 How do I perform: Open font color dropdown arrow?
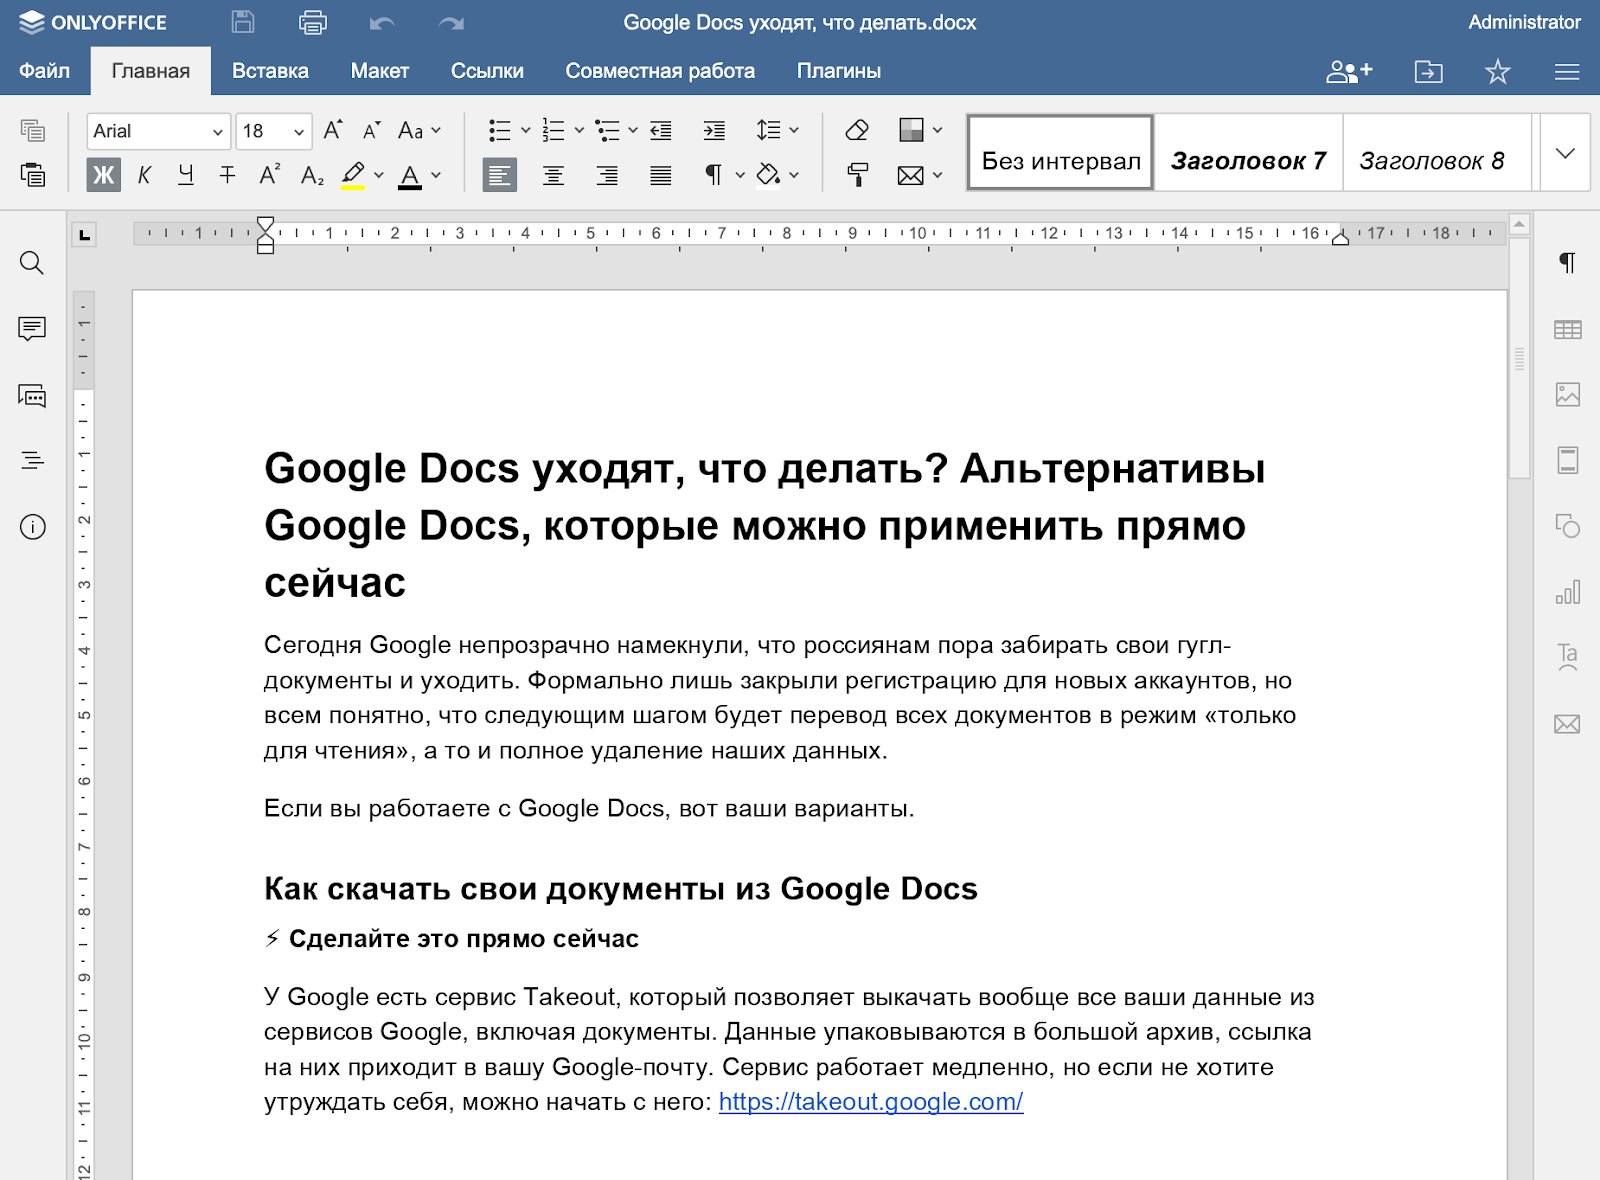pos(436,175)
